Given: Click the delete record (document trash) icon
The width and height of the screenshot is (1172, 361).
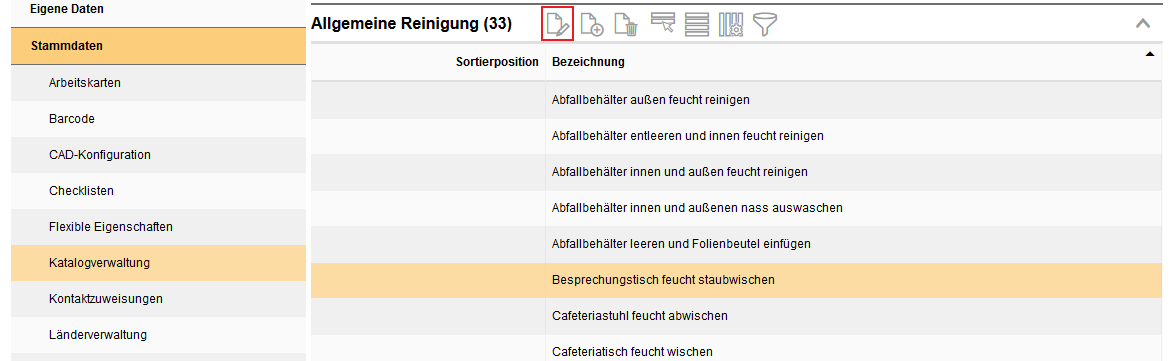Looking at the screenshot, I should (x=626, y=25).
